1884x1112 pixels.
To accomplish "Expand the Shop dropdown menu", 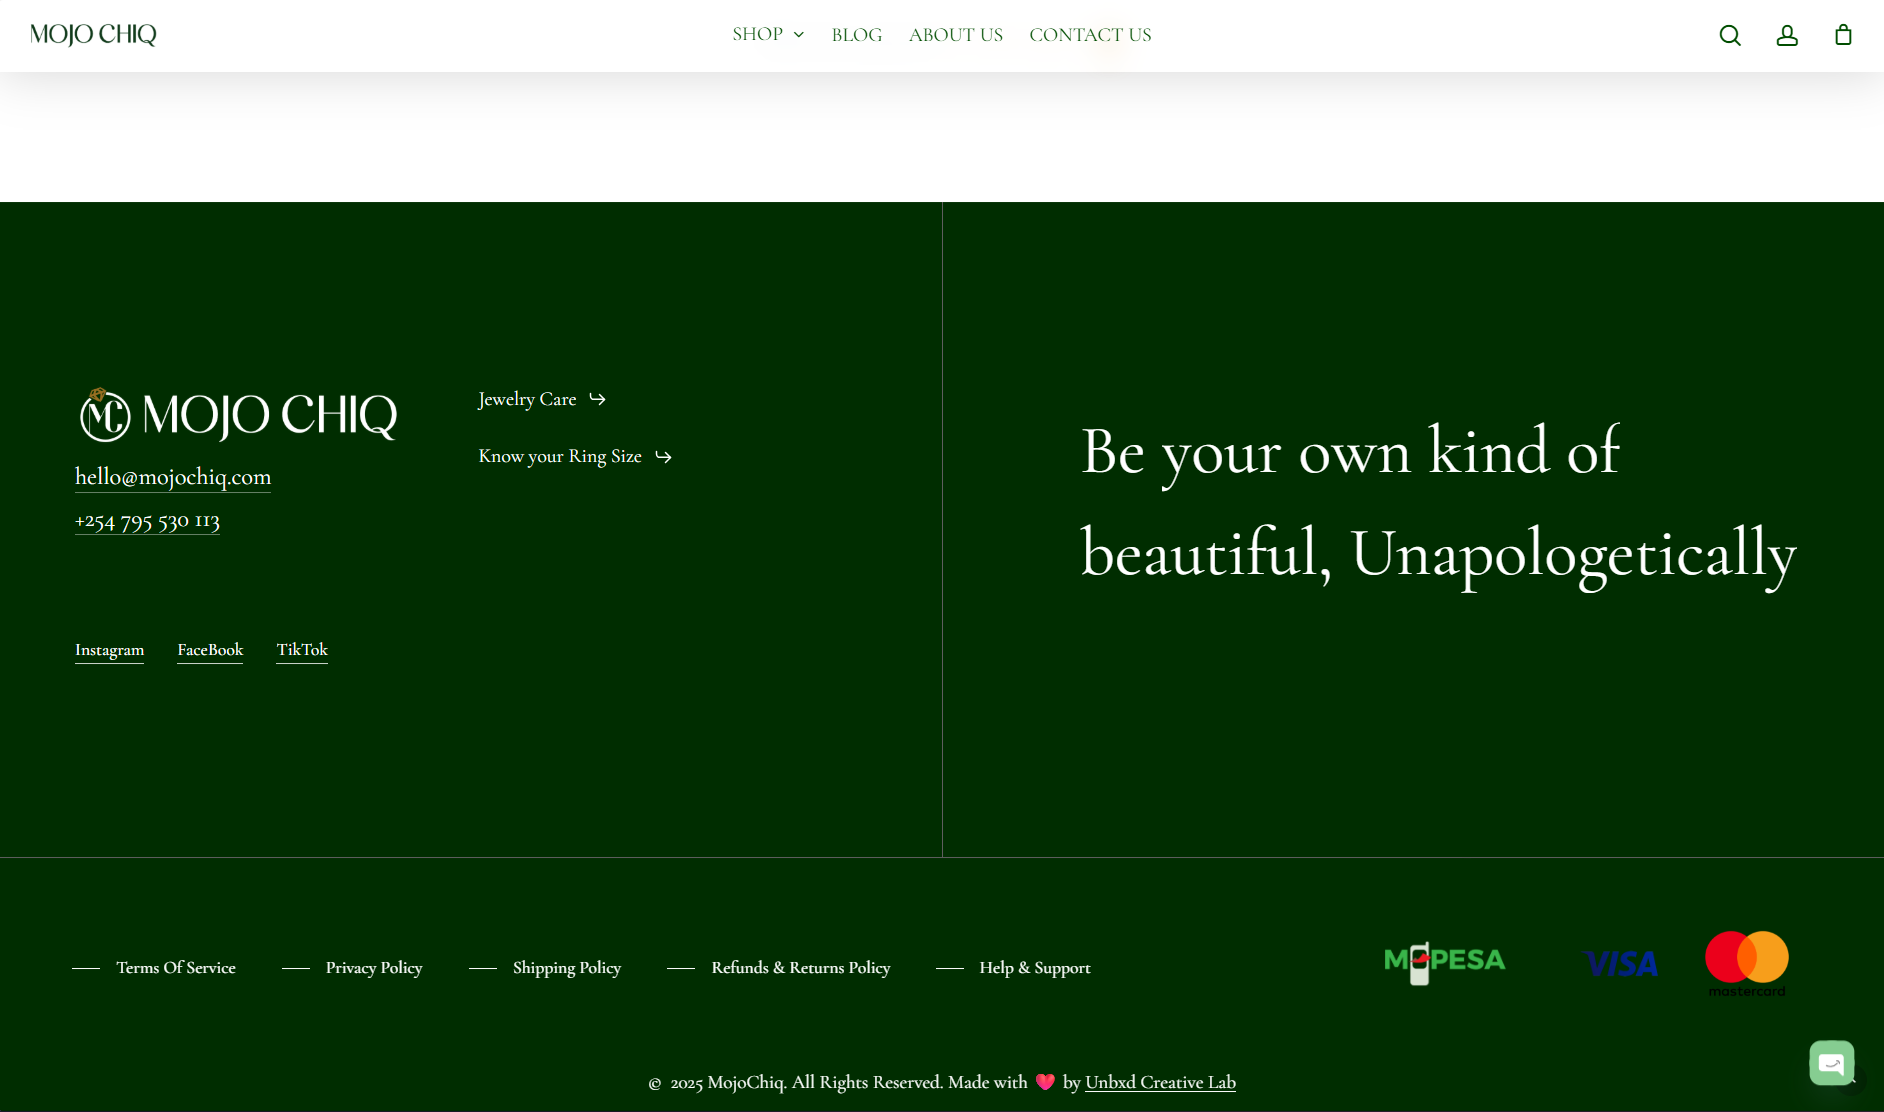I will pyautogui.click(x=768, y=35).
